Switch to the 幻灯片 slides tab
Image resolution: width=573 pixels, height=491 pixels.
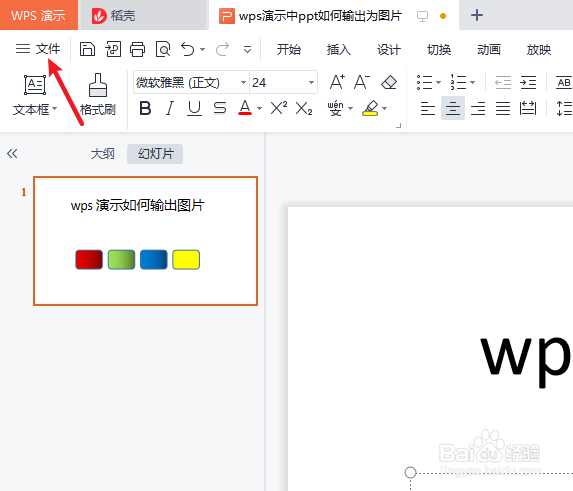[x=155, y=154]
